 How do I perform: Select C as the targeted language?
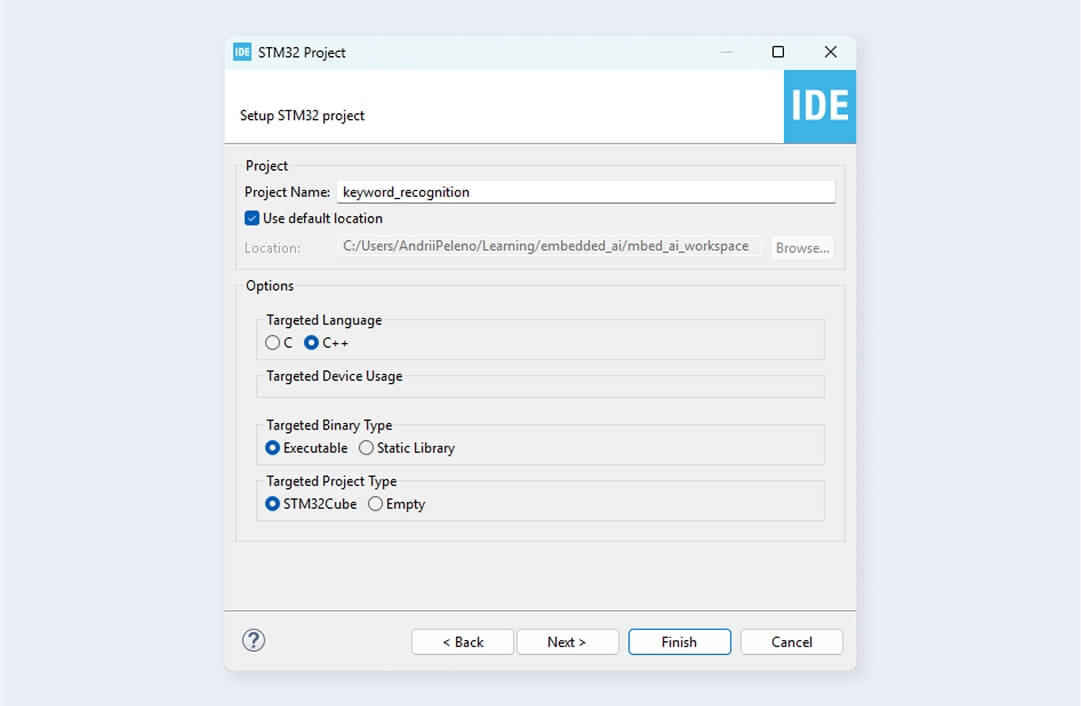point(273,343)
